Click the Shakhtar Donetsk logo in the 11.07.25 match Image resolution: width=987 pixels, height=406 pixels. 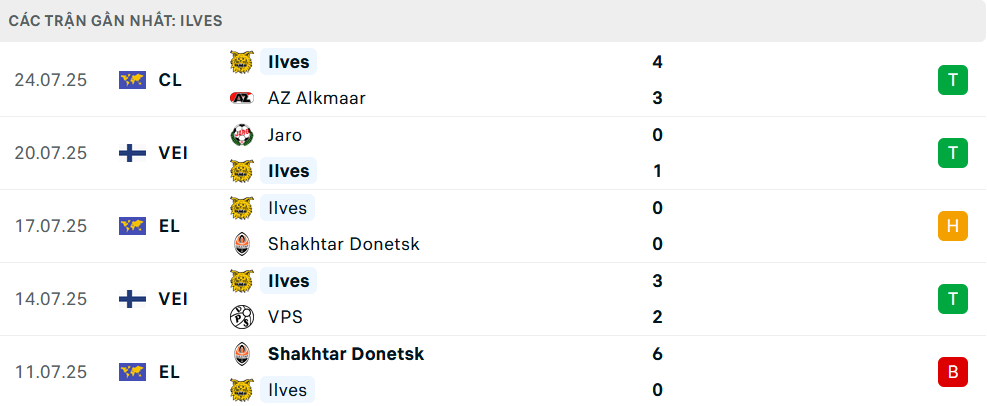click(242, 354)
